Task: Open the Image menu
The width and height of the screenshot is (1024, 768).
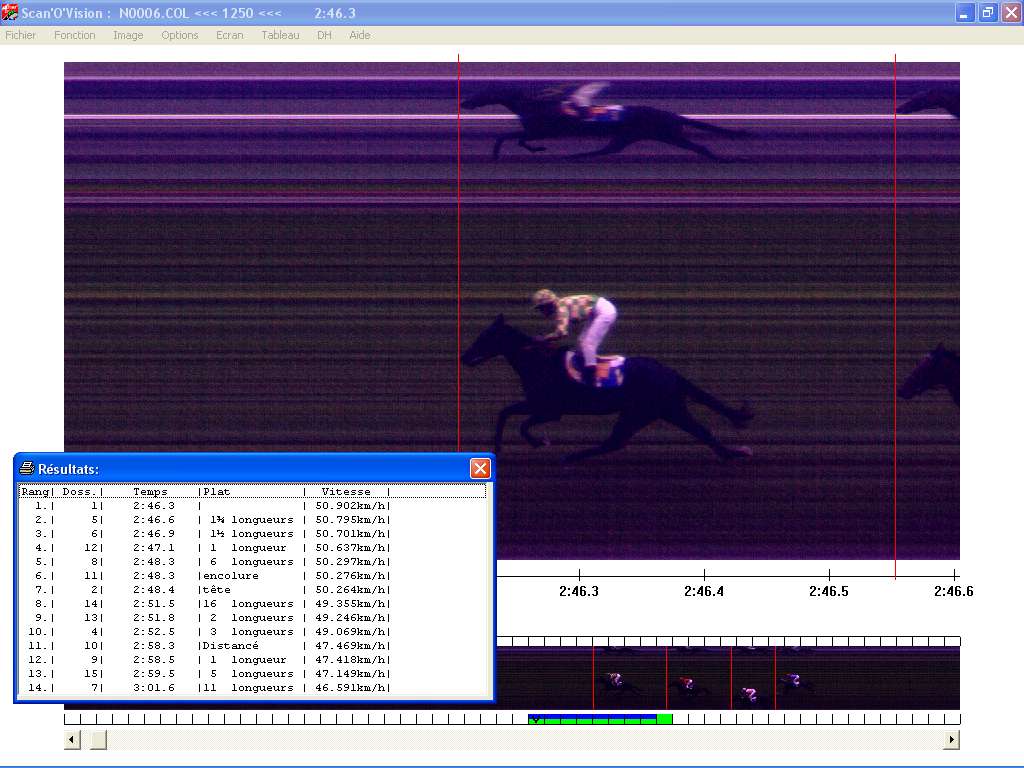Action: (x=128, y=35)
